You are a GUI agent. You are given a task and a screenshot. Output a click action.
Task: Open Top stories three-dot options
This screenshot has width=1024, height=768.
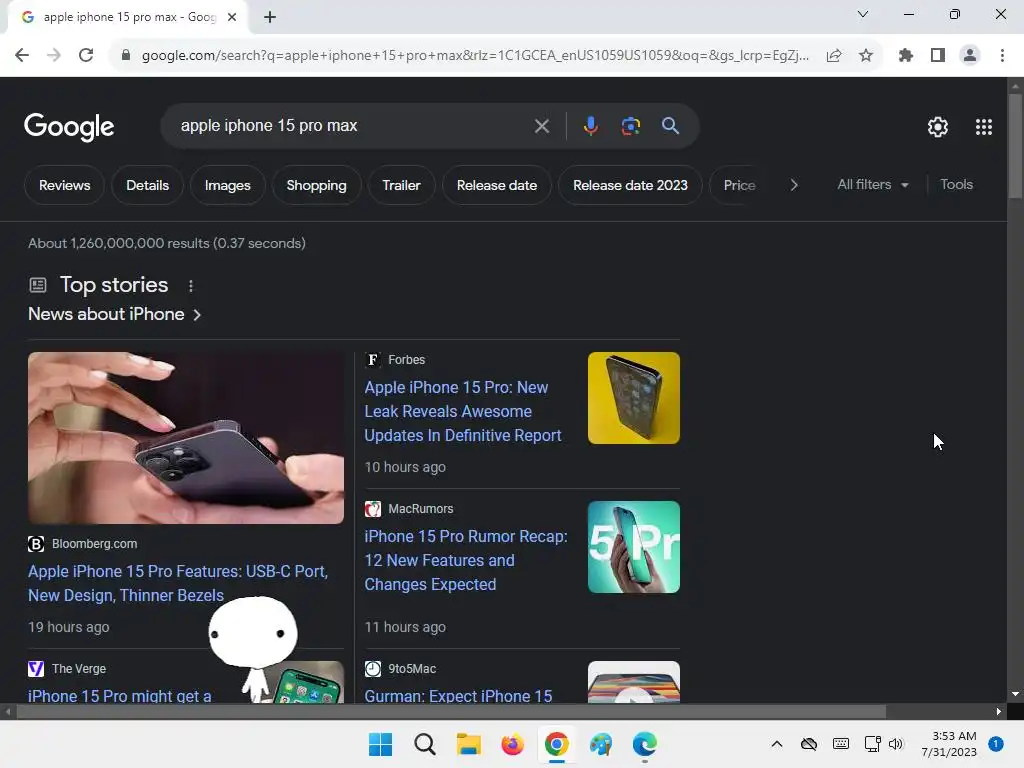click(x=191, y=286)
